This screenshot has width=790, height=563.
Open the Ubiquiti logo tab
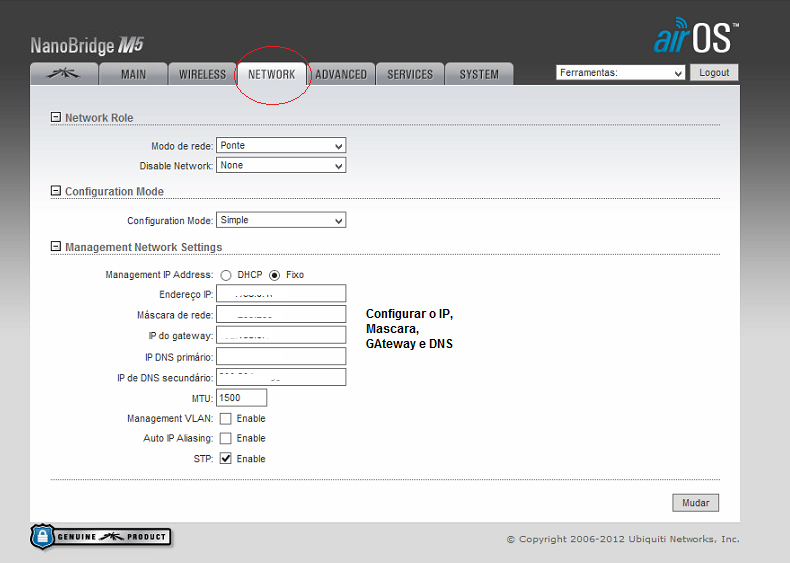64,74
